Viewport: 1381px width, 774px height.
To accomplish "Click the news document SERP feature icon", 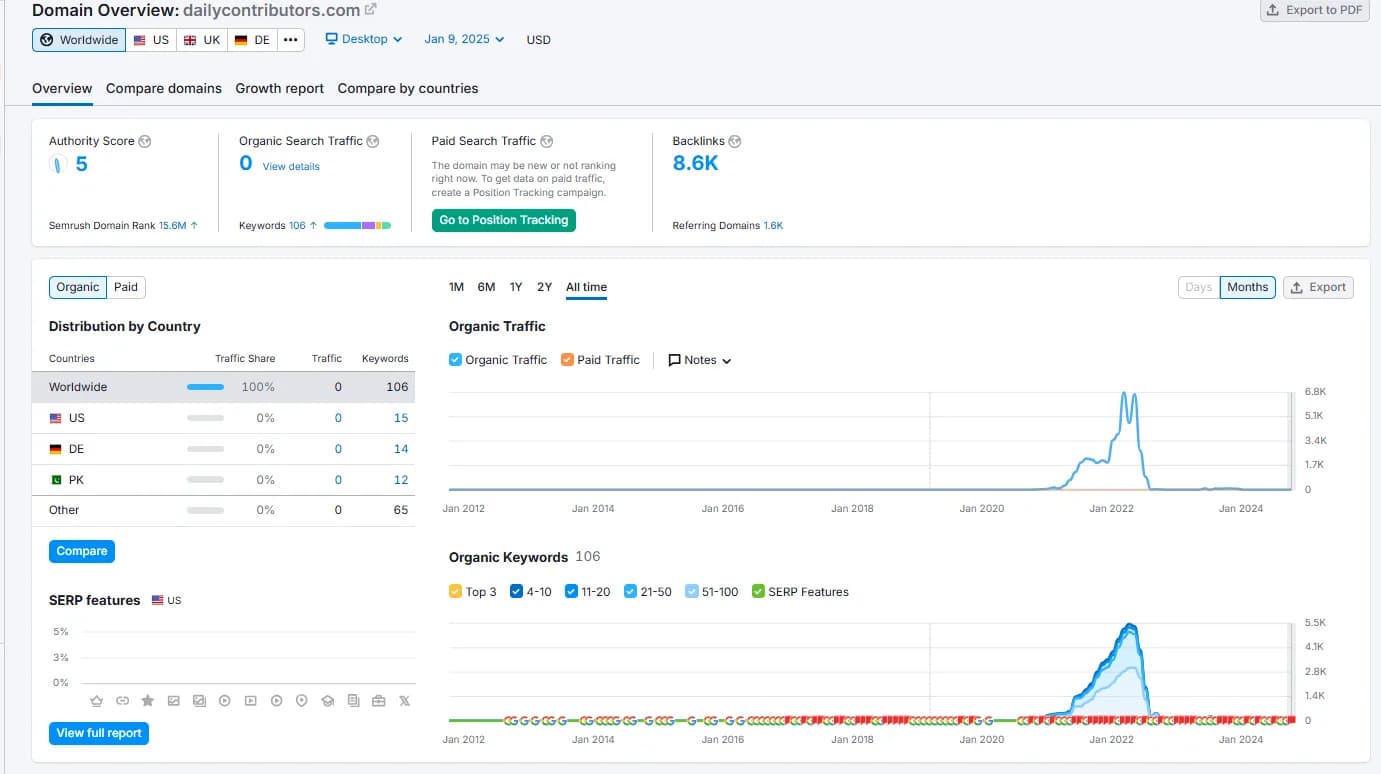I will pyautogui.click(x=353, y=701).
